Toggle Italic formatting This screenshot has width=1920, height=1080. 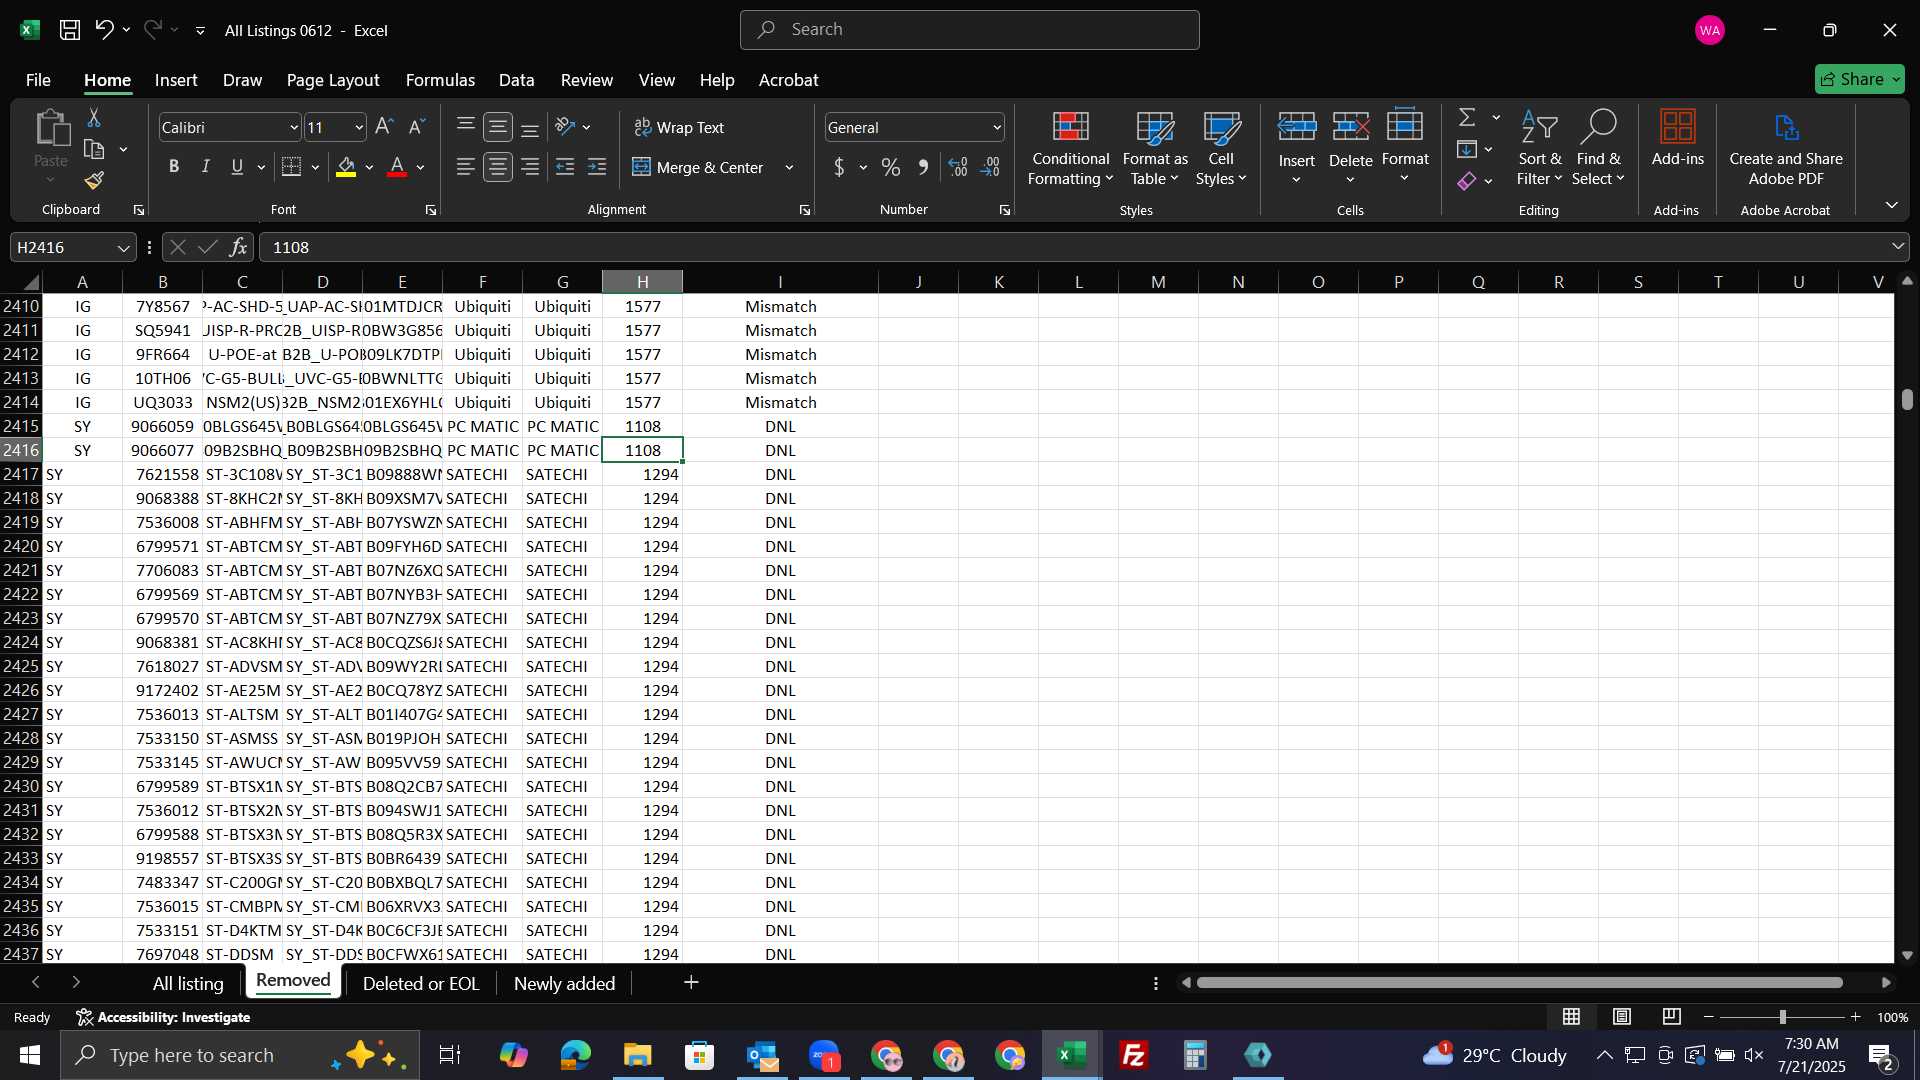(206, 167)
